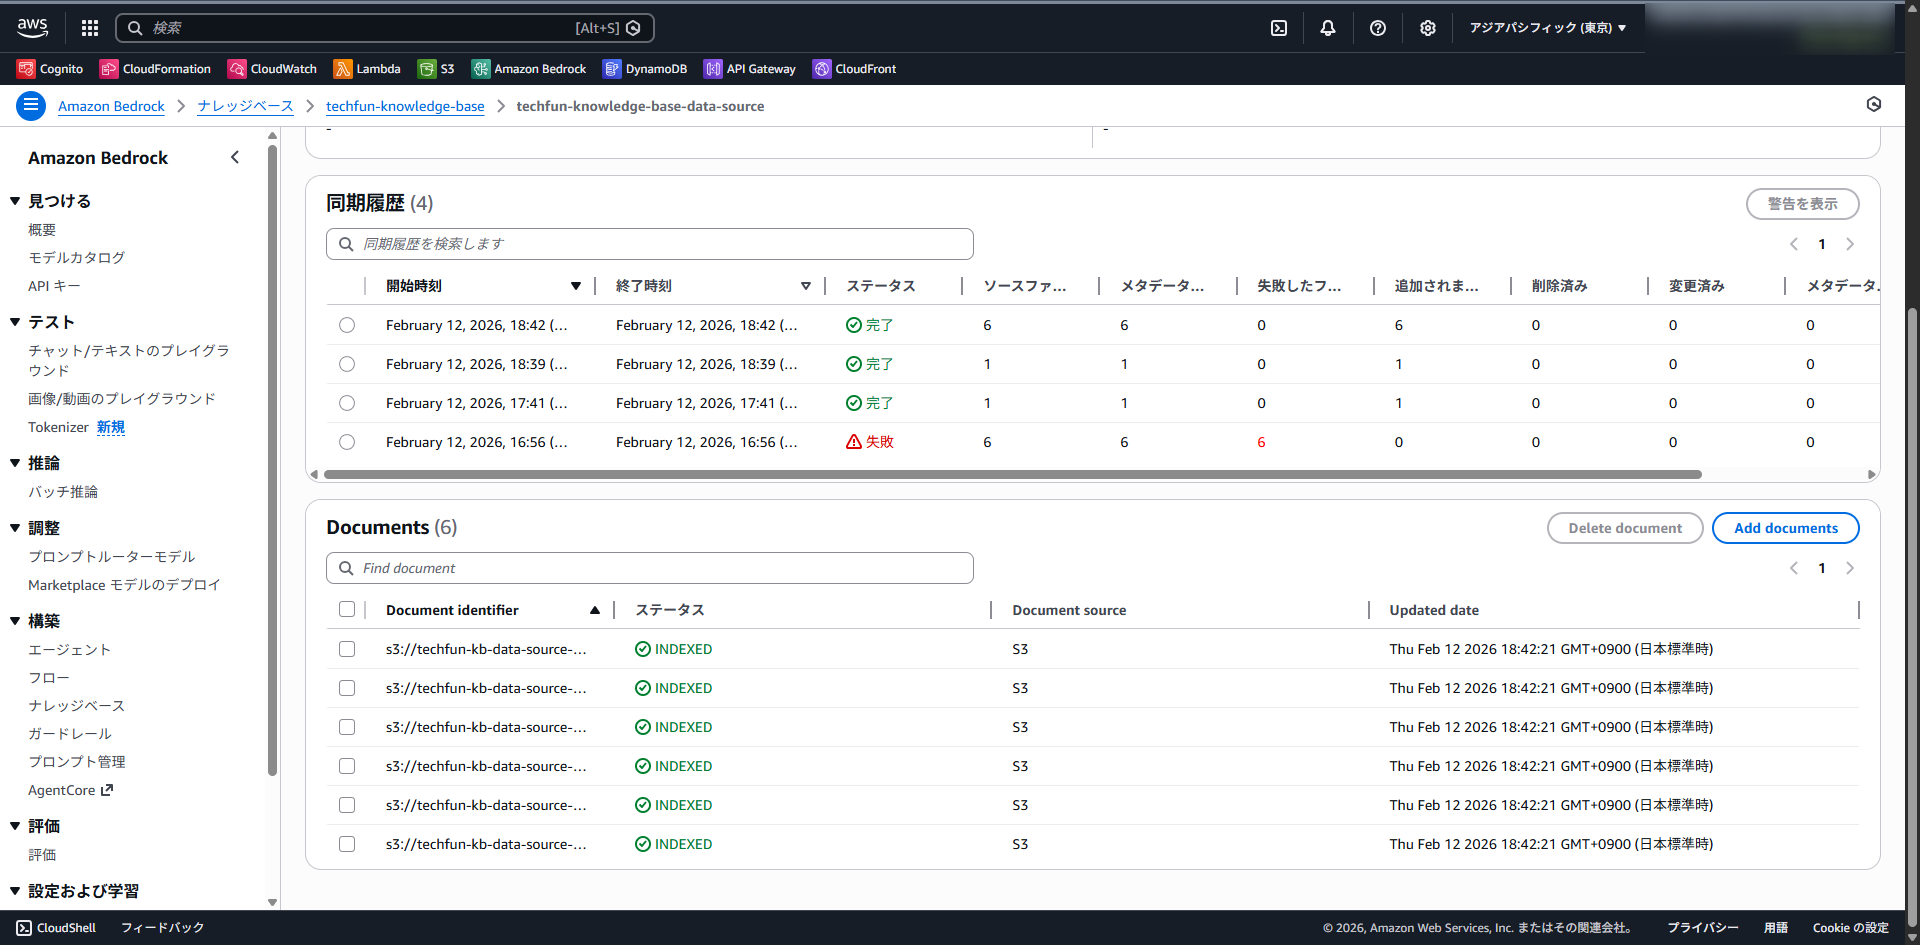This screenshot has height=945, width=1920.
Task: Check the select-all documents checkbox
Action: coord(347,609)
